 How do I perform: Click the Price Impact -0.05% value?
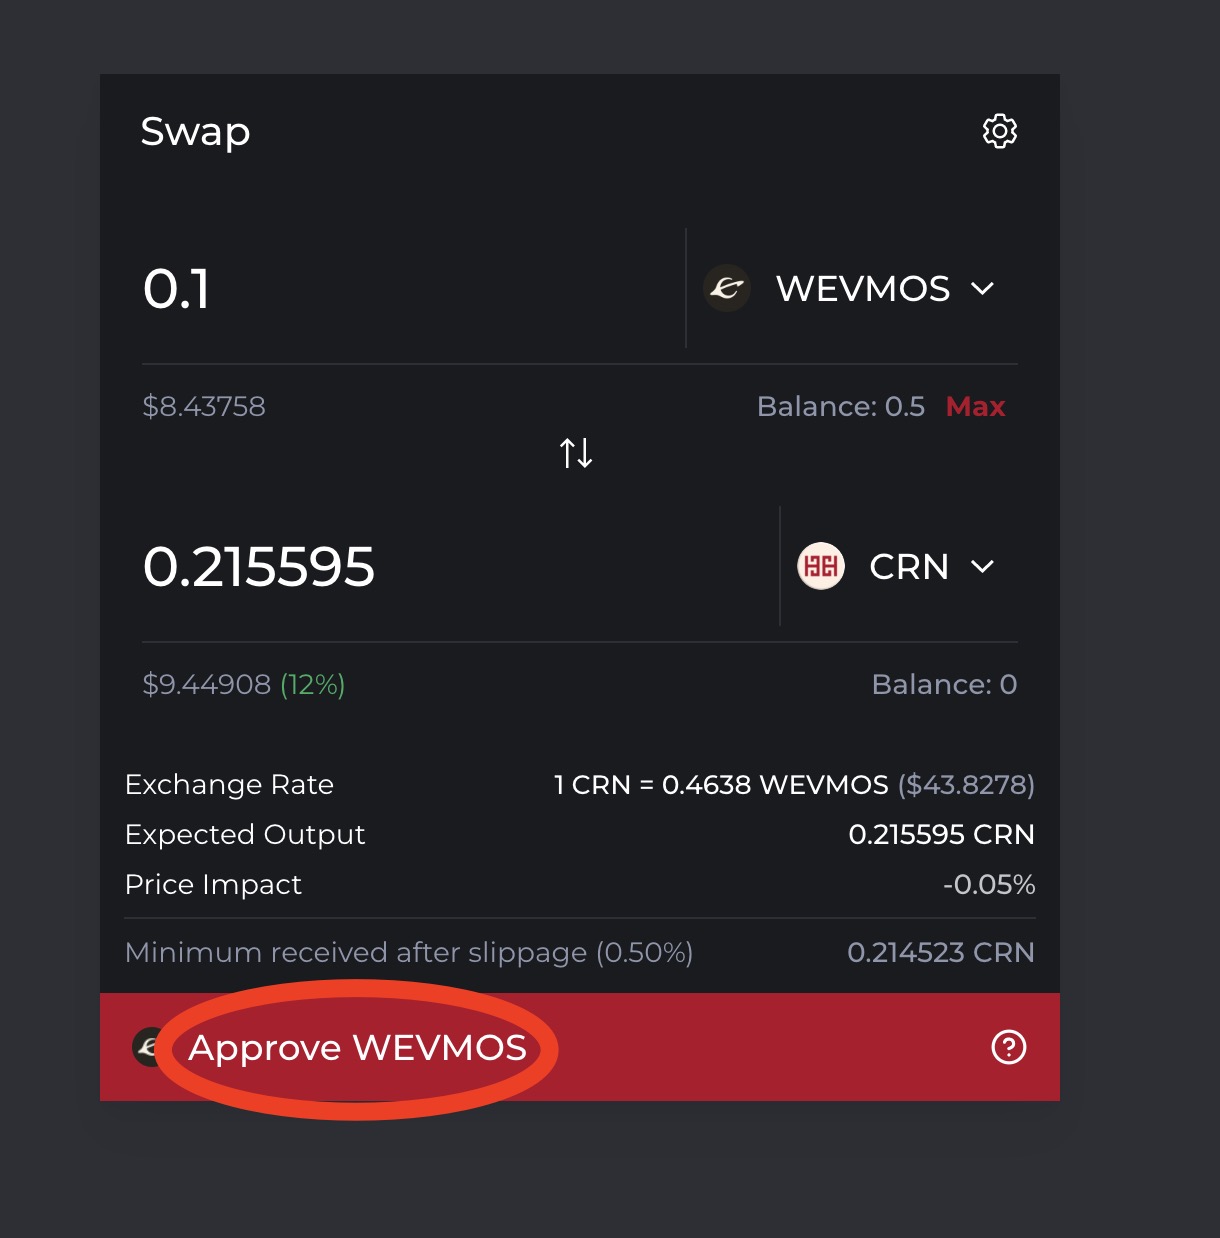click(988, 885)
